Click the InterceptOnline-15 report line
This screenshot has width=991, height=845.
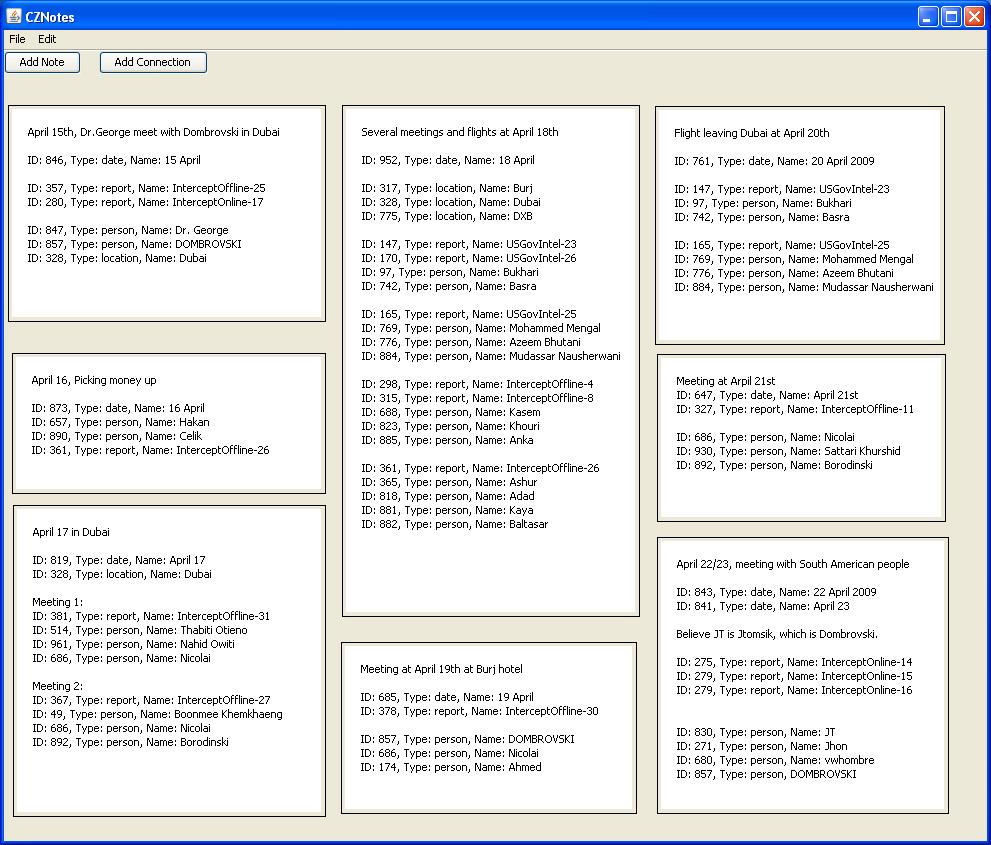point(794,676)
